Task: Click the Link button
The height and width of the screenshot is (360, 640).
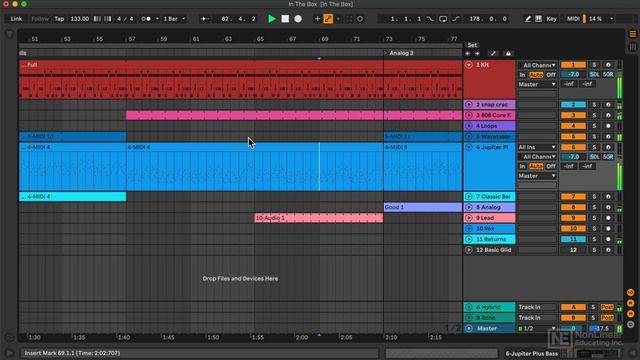Action: click(16, 19)
